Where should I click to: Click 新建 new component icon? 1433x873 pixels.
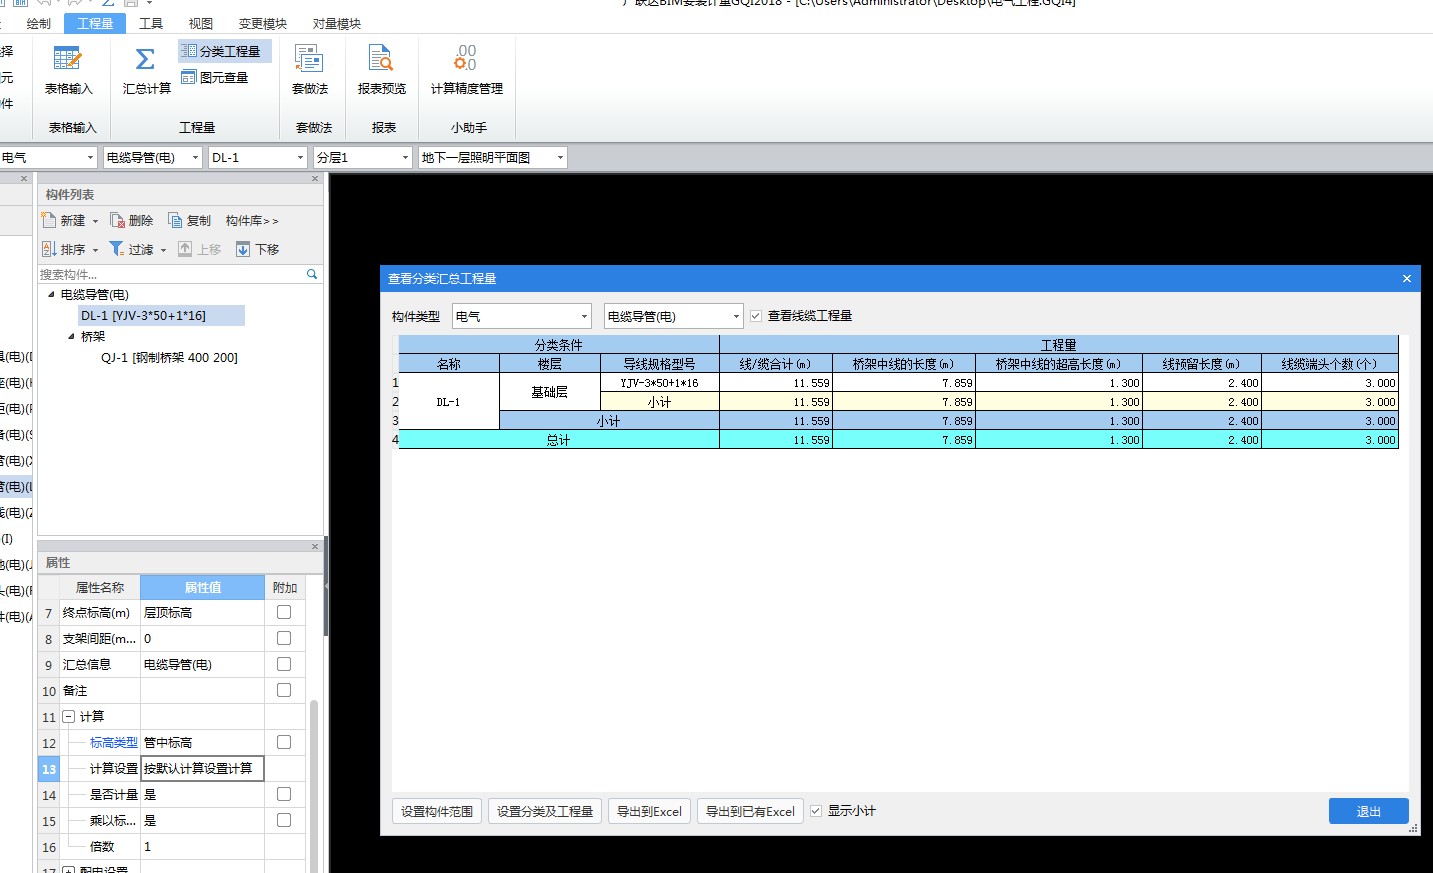tap(49, 220)
